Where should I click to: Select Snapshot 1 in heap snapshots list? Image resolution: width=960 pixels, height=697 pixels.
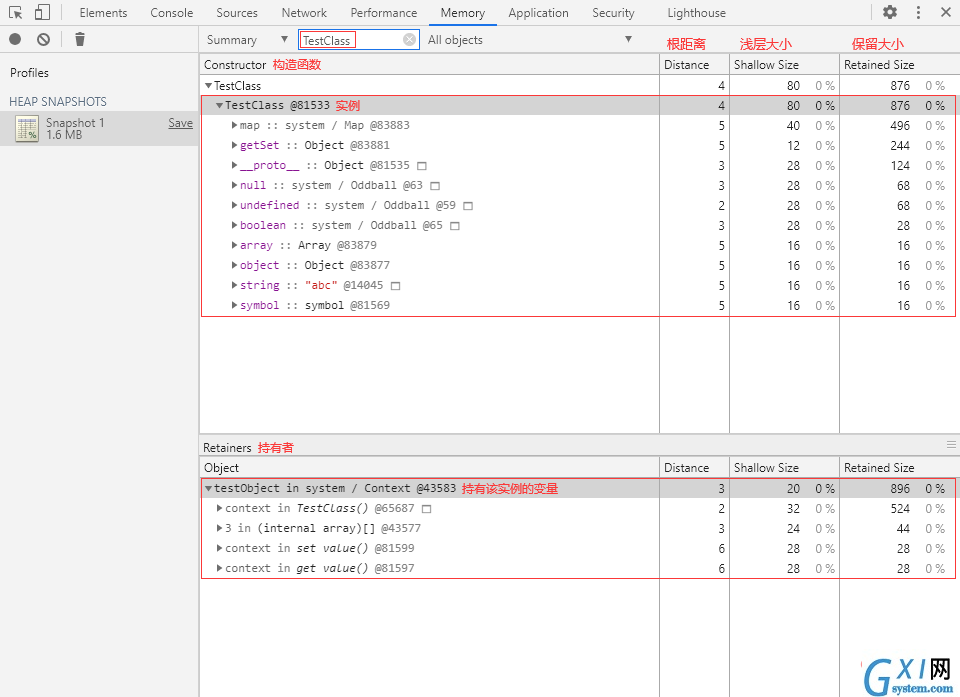[x=99, y=129]
